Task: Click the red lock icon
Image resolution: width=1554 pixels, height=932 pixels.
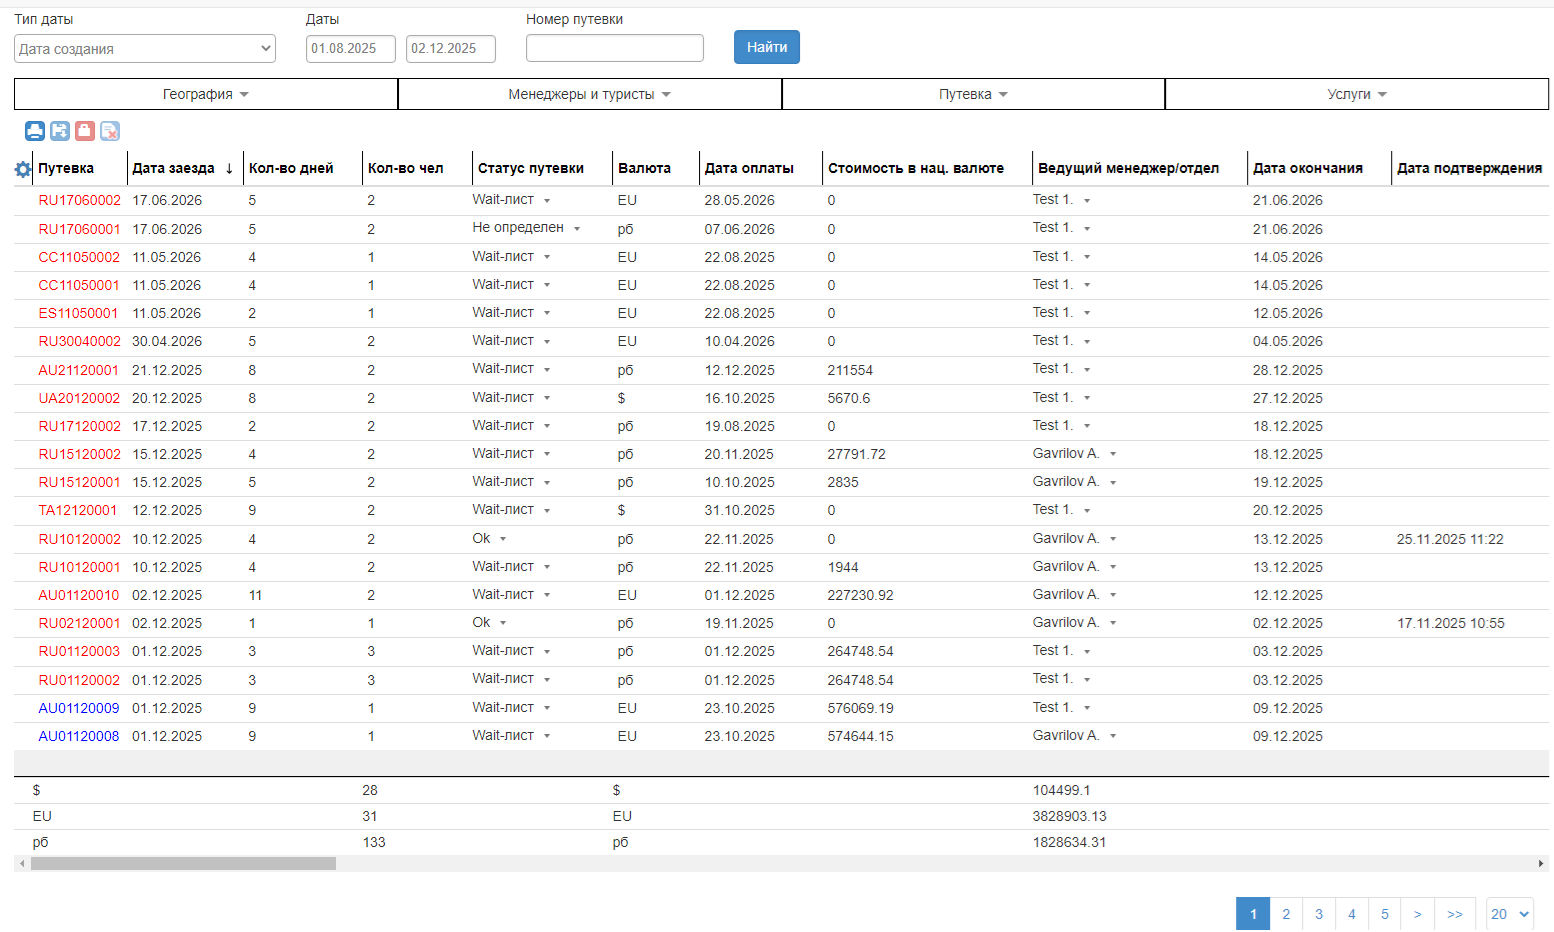Action: pyautogui.click(x=85, y=131)
